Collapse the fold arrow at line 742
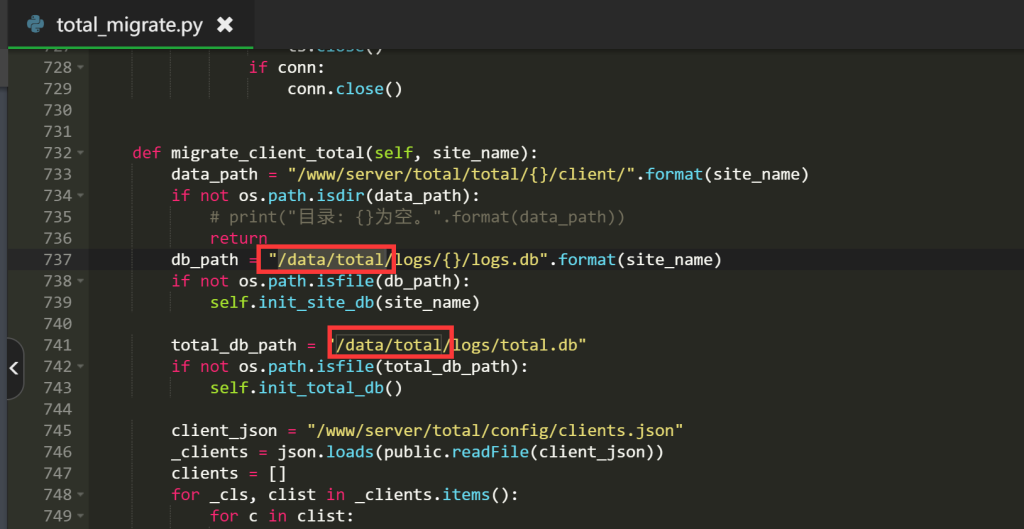This screenshot has height=529, width=1024. pos(80,367)
